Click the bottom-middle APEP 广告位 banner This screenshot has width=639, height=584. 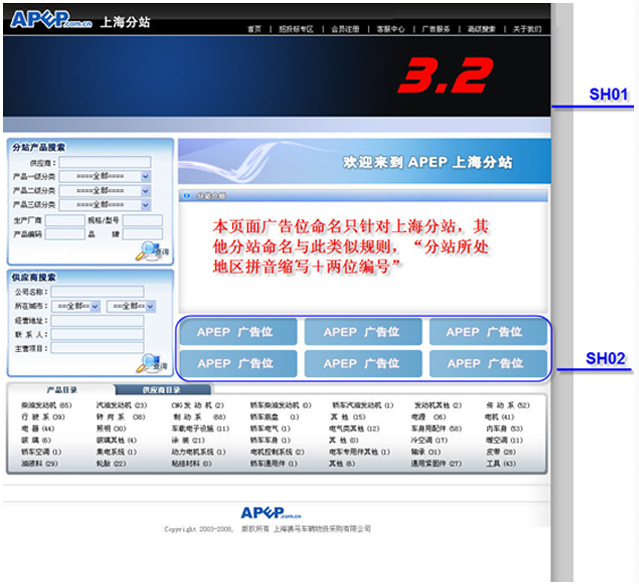click(363, 364)
